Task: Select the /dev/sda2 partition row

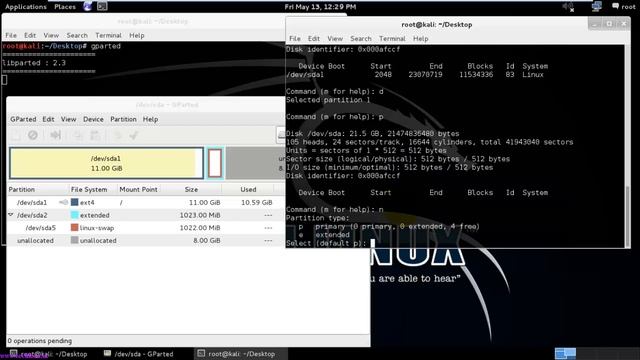Action: click(146, 215)
